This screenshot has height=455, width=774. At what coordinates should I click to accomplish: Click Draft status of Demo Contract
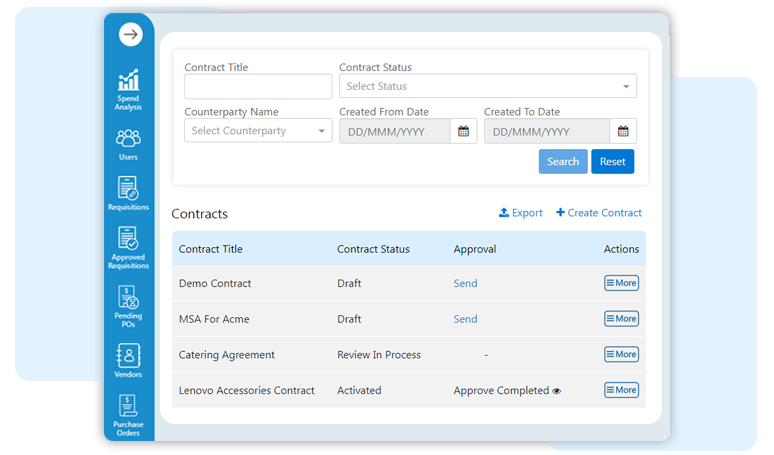(x=349, y=283)
